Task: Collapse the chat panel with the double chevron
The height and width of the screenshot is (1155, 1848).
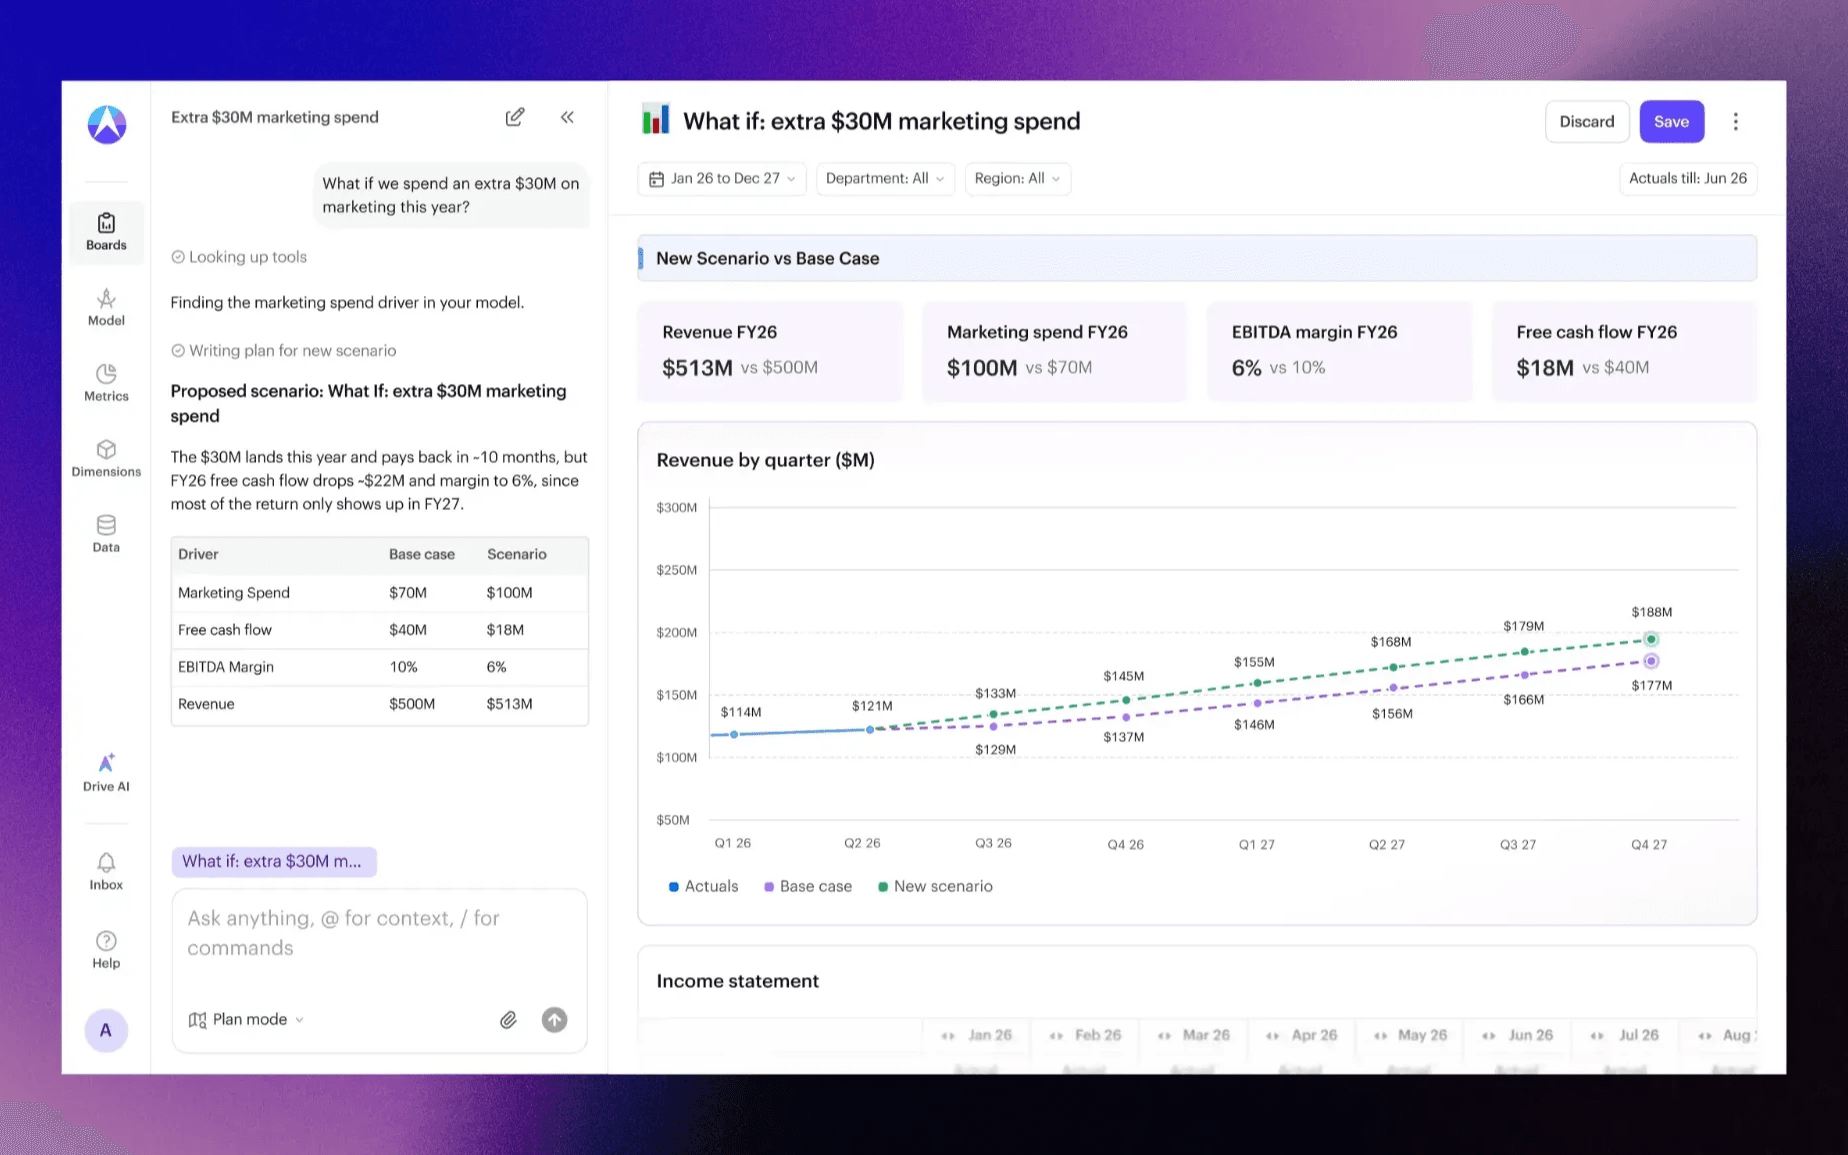Action: pos(567,117)
